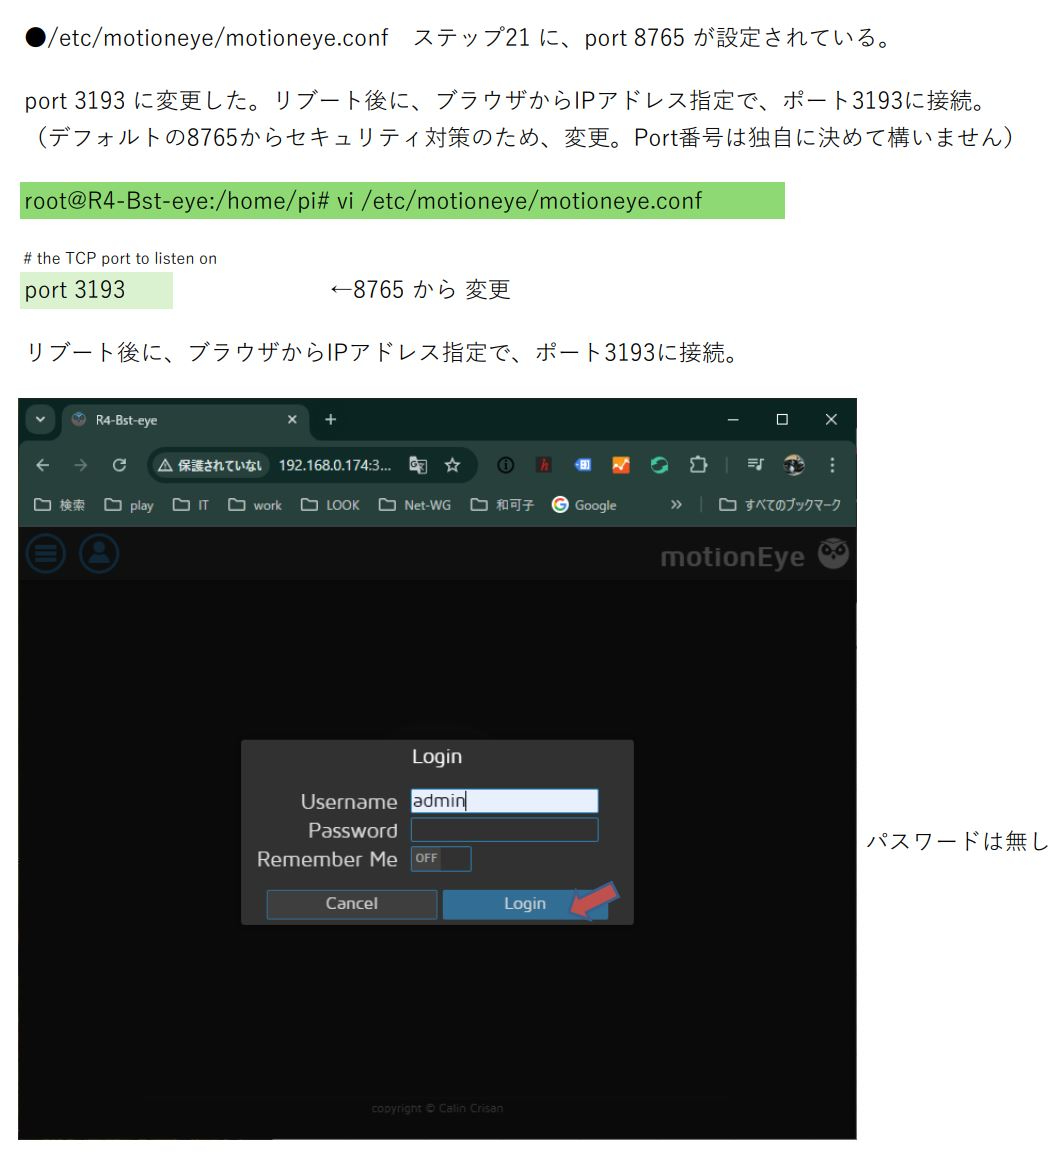Viewport: 1058px width, 1174px height.
Task: Toggle the Remember Me switch to ON
Action: (x=440, y=858)
